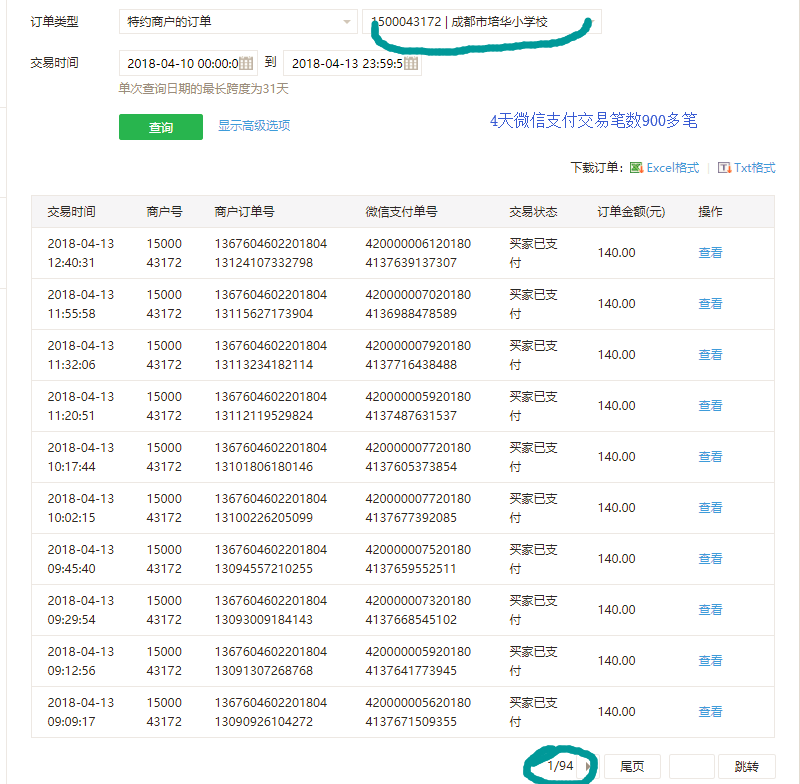
Task: View order paid at 09:12:56
Action: click(710, 661)
